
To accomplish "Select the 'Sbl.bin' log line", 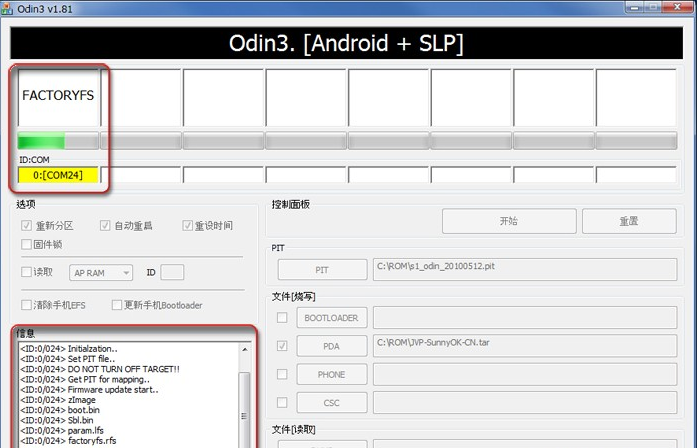I will 57,420.
